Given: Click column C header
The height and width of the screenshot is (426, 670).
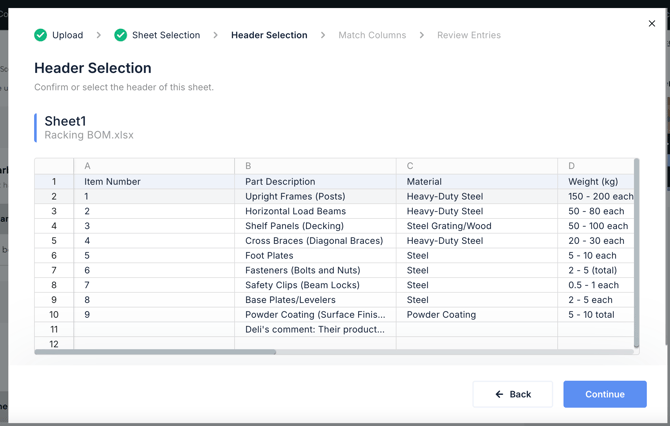Looking at the screenshot, I should point(476,166).
